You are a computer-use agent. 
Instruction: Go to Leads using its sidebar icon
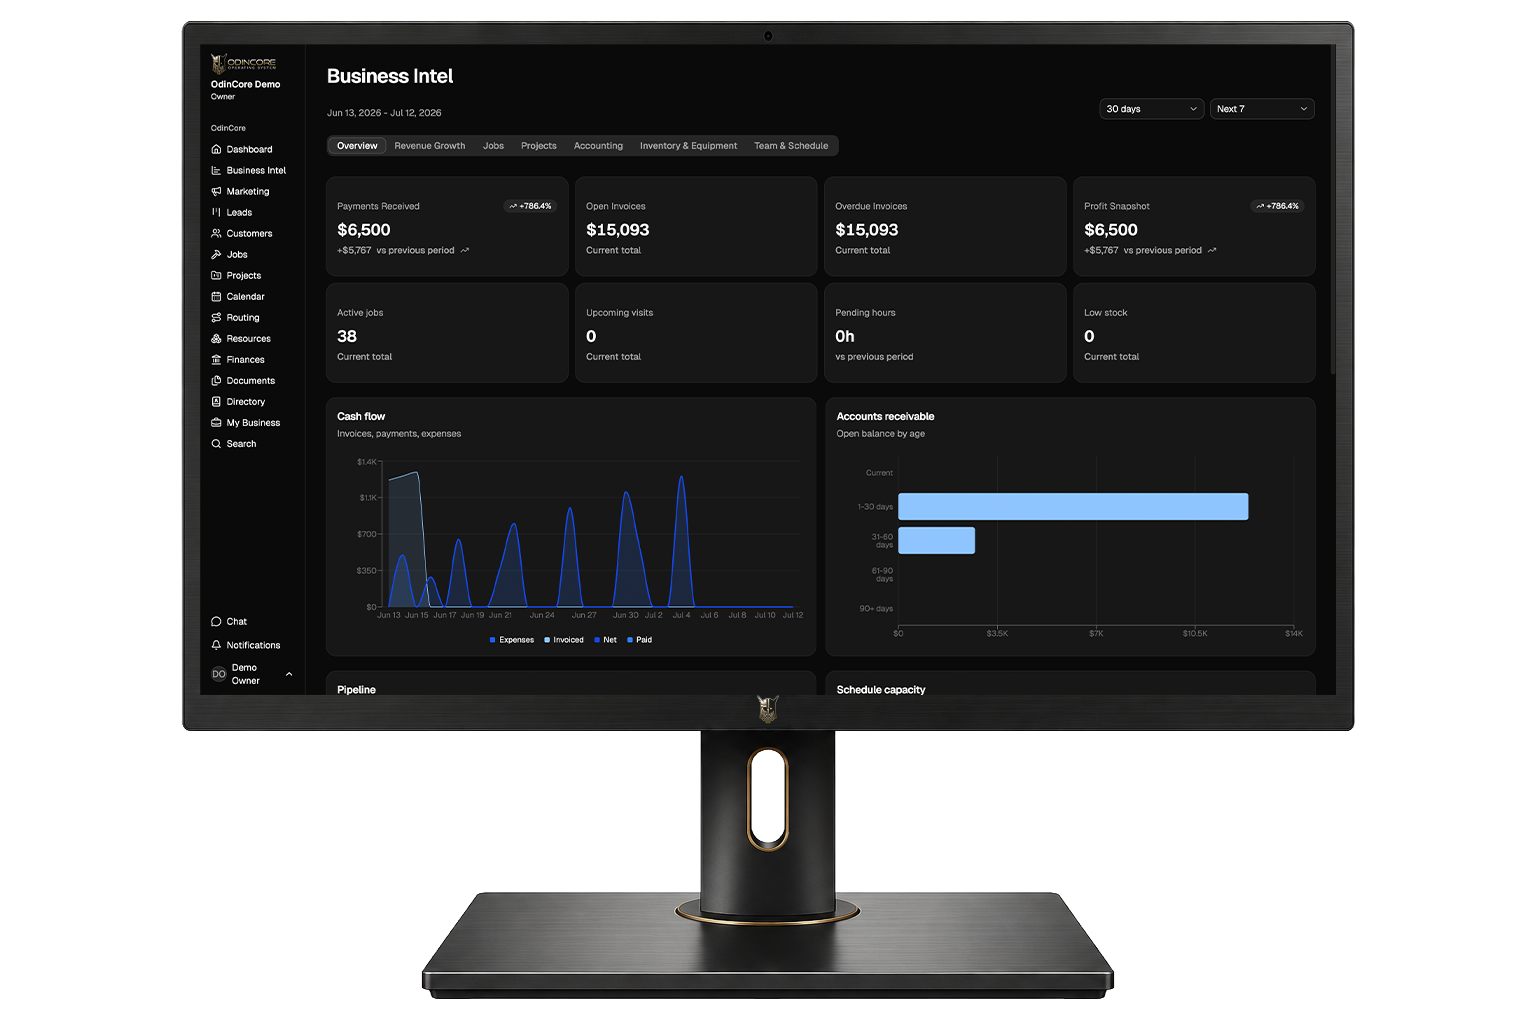[216, 212]
